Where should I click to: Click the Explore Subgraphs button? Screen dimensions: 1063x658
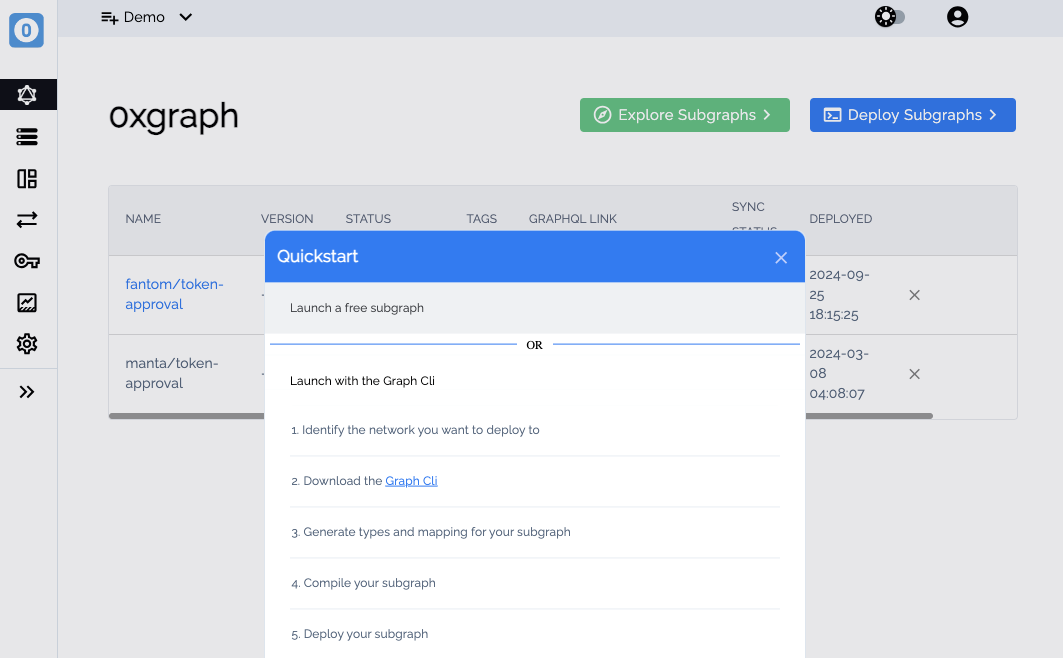(685, 115)
